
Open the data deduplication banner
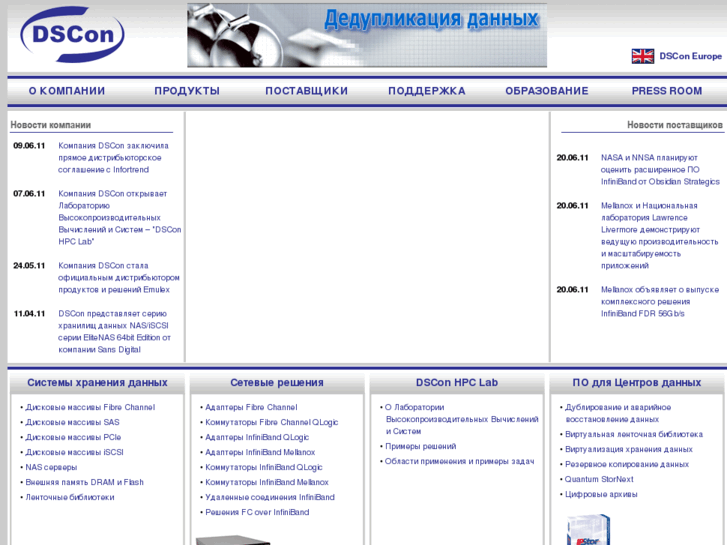(x=367, y=35)
